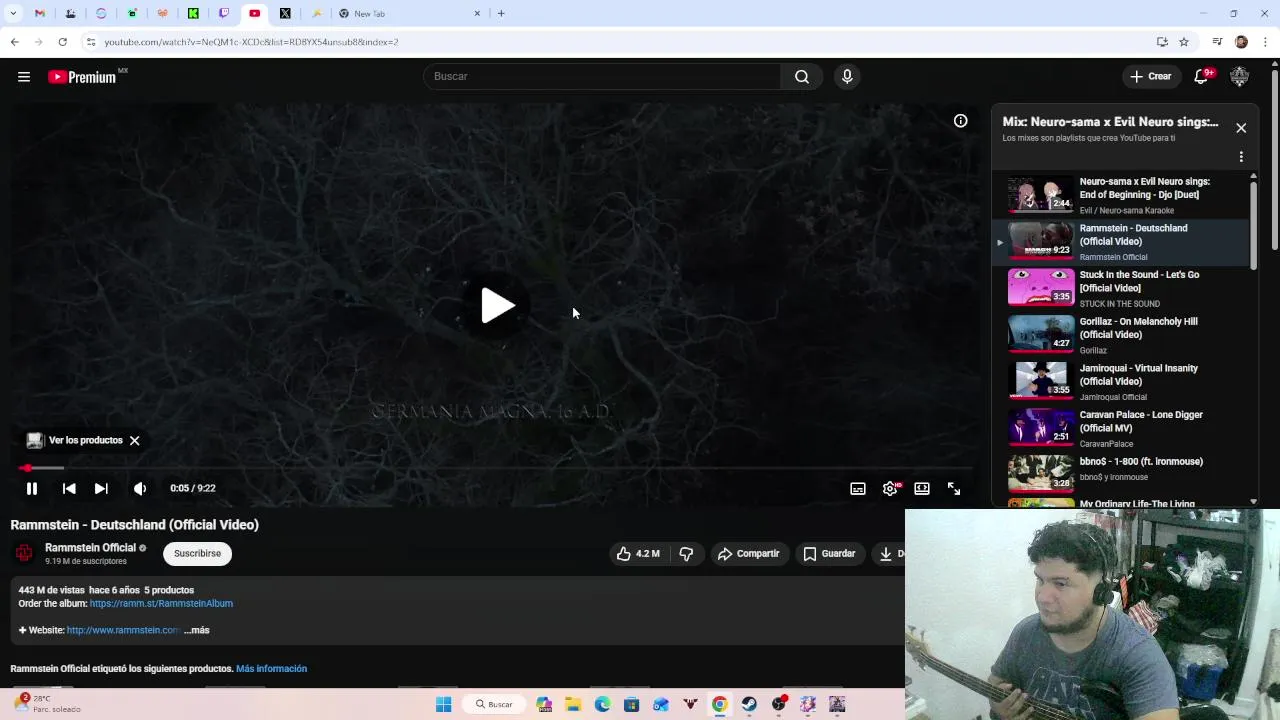Open the Rammstein Official channel name

(90, 548)
